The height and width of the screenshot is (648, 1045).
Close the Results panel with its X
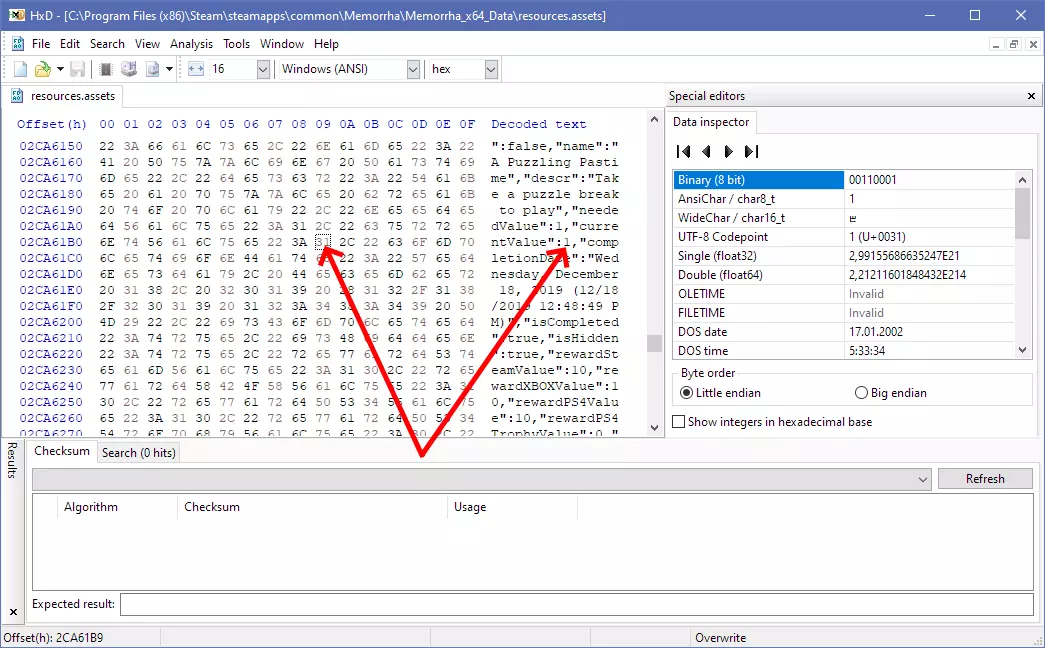[x=13, y=611]
